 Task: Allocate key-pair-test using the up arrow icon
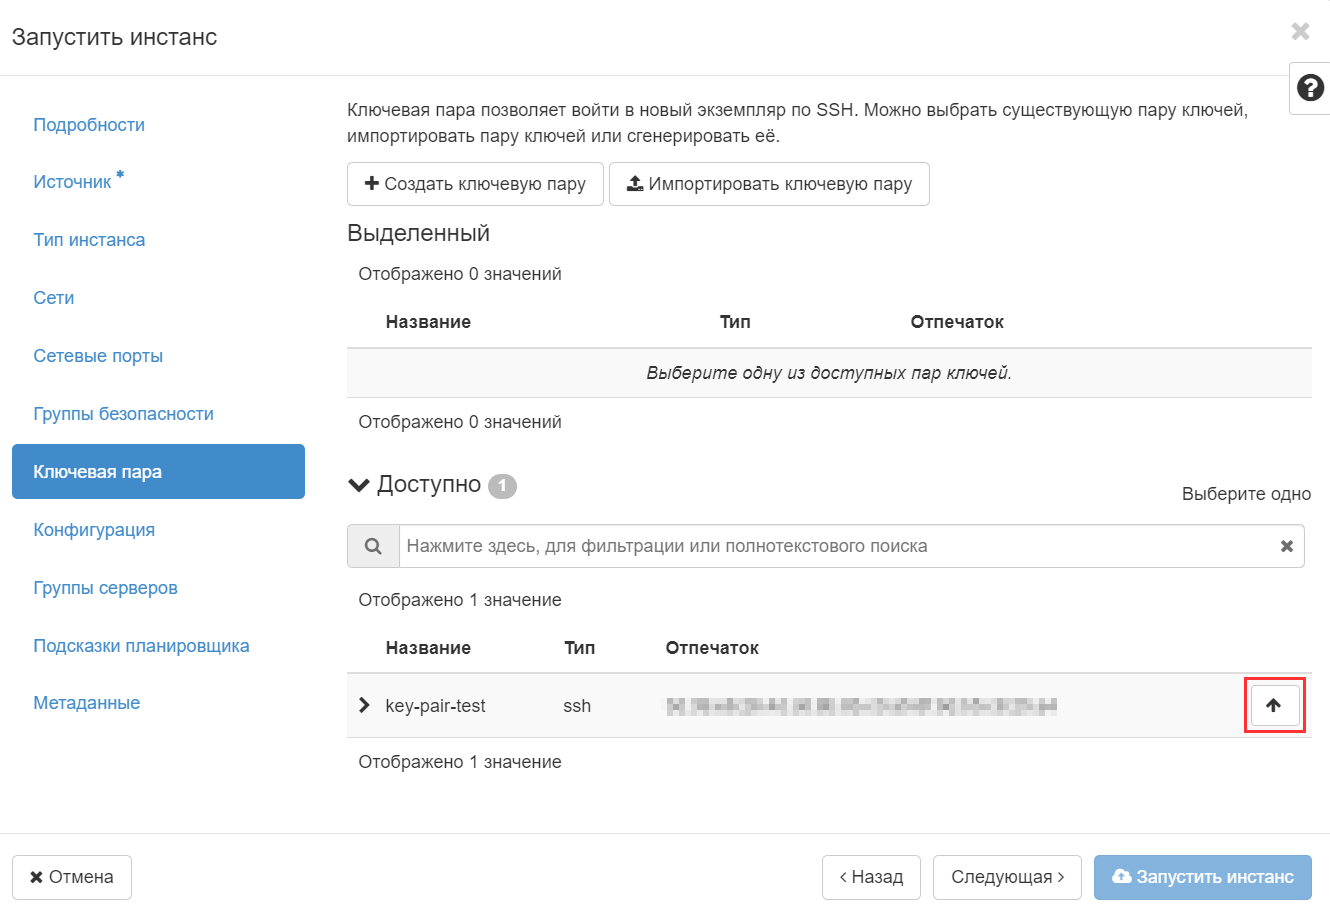(x=1274, y=705)
